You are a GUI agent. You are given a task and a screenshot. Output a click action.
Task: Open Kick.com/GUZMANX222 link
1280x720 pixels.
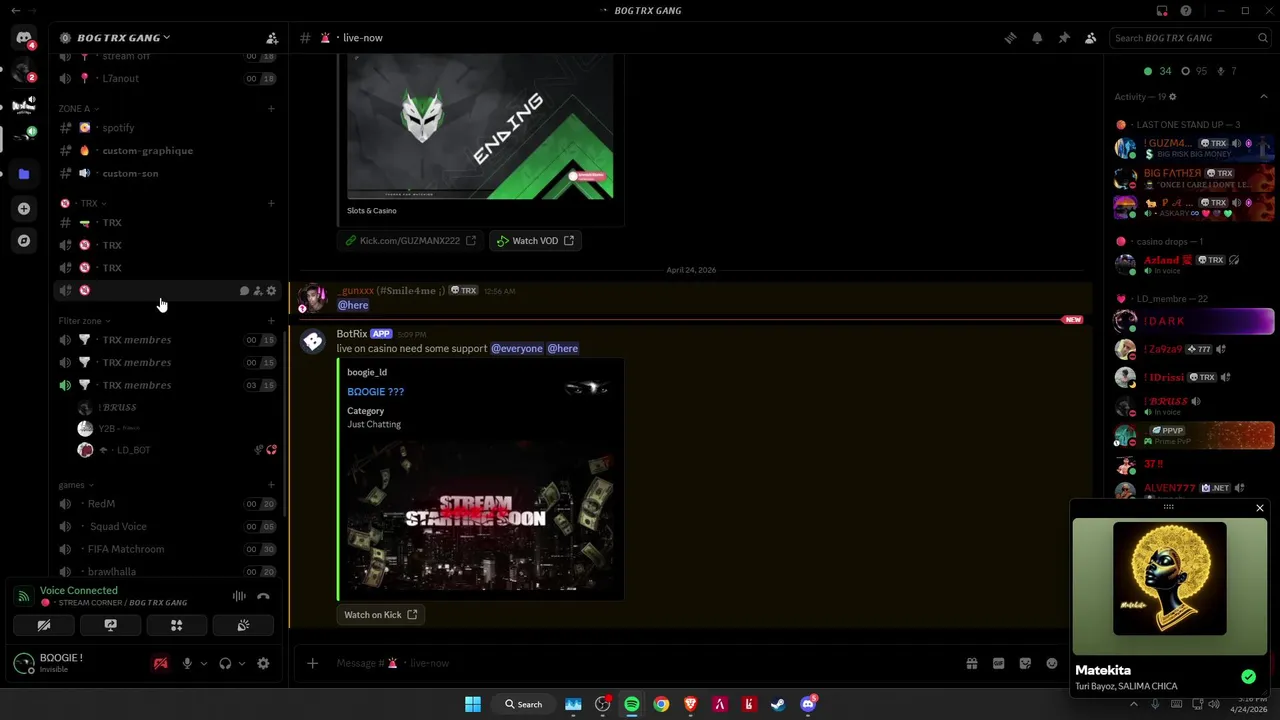(x=411, y=241)
